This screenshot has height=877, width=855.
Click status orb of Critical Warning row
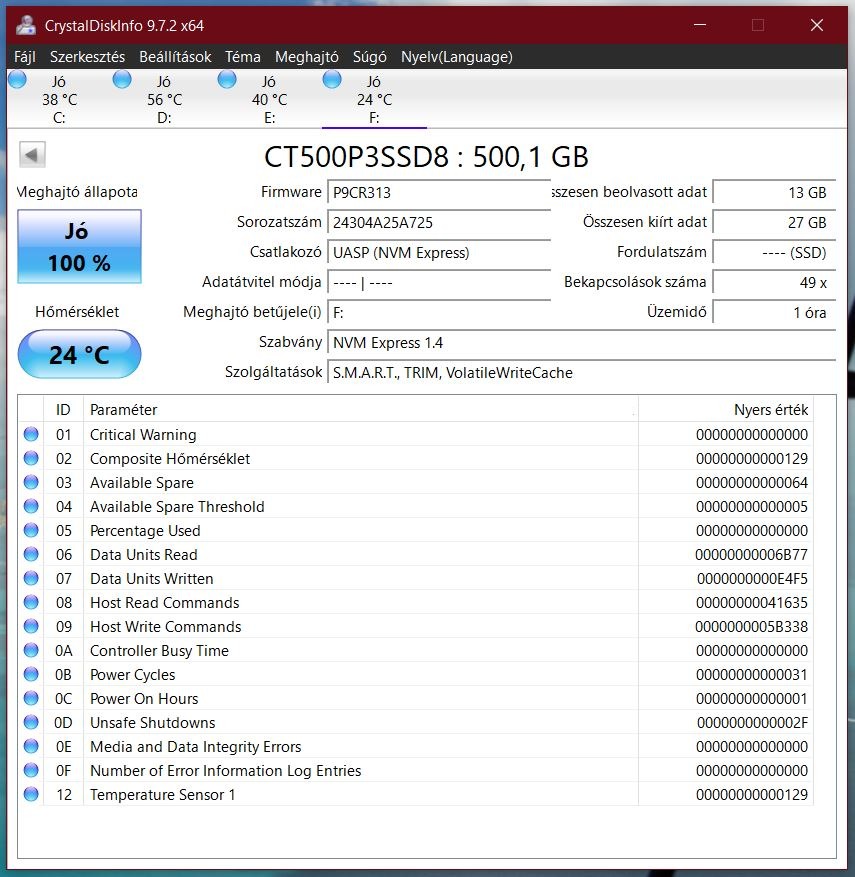[x=31, y=434]
